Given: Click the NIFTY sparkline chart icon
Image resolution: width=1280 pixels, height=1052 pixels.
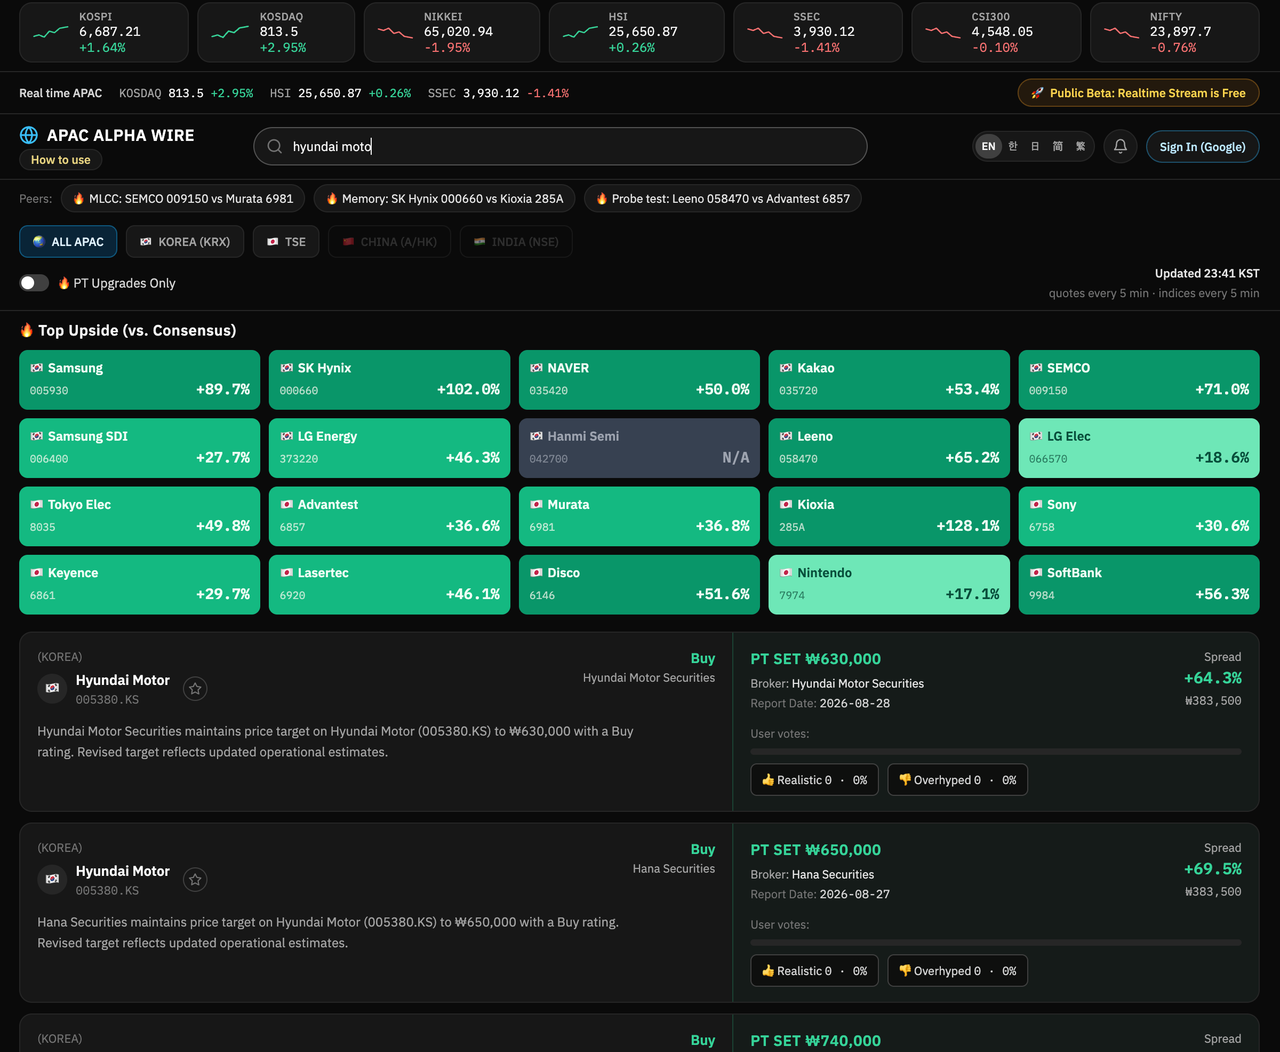Looking at the screenshot, I should click(1121, 32).
